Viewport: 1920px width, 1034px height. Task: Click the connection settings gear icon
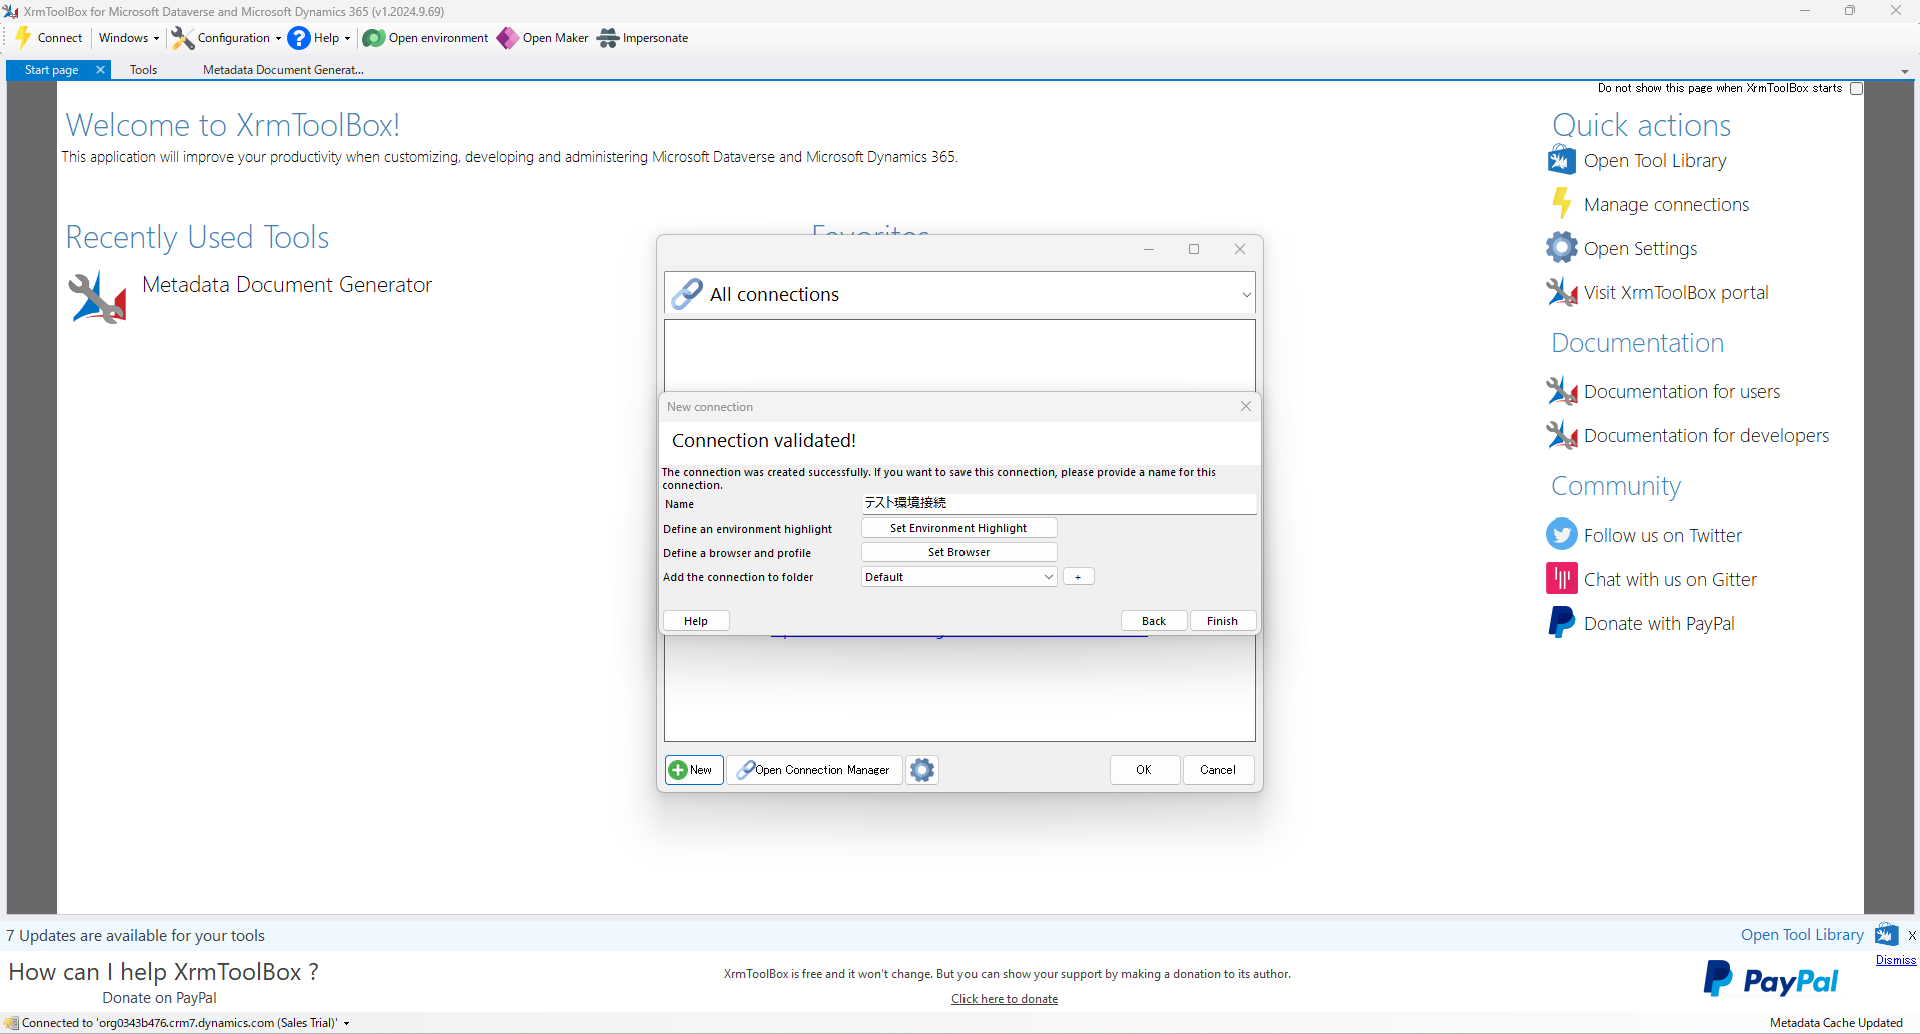(x=922, y=770)
